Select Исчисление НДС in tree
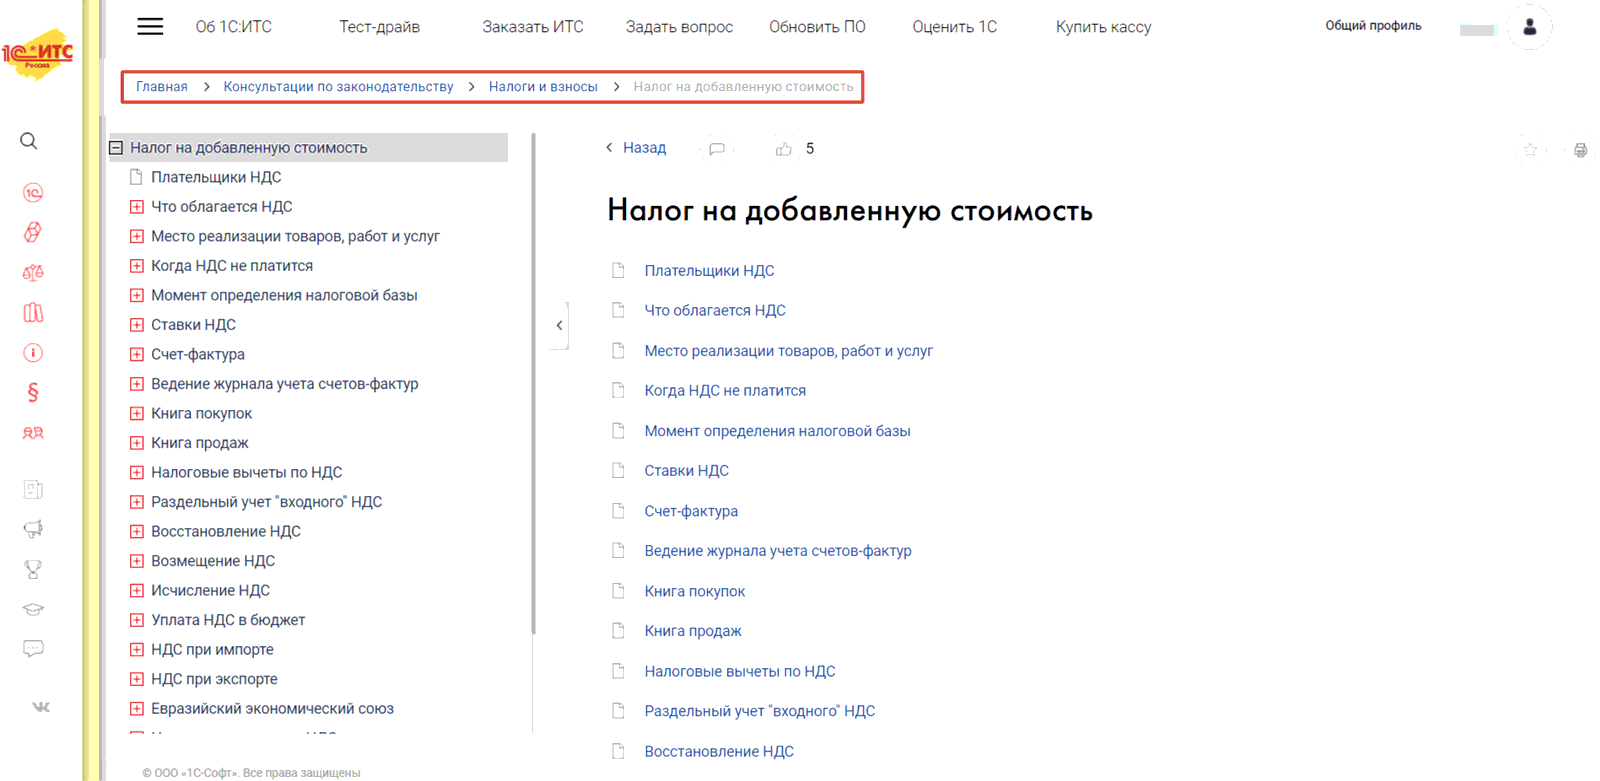Image resolution: width=1600 pixels, height=781 pixels. 210,591
